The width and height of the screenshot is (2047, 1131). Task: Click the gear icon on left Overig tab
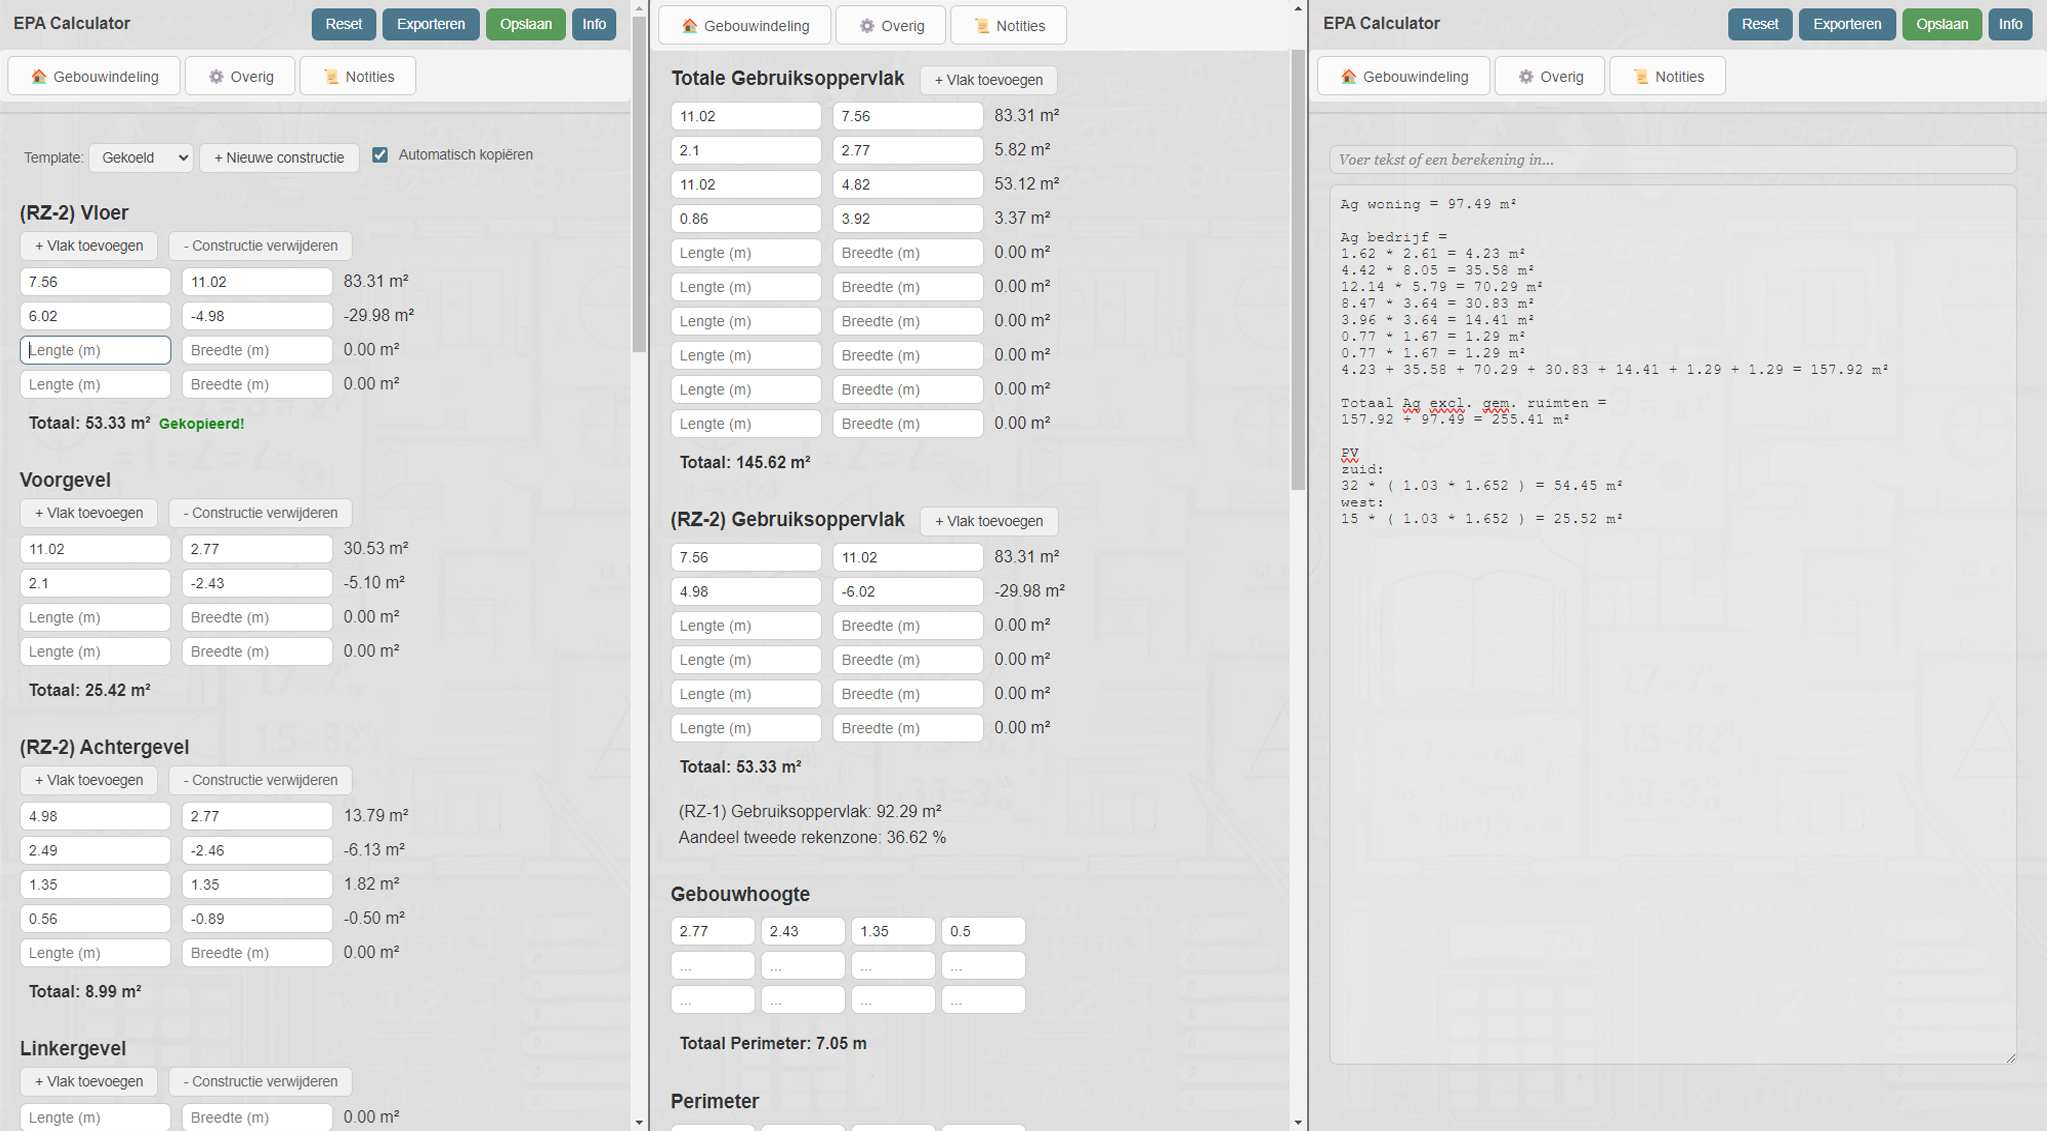(x=216, y=77)
